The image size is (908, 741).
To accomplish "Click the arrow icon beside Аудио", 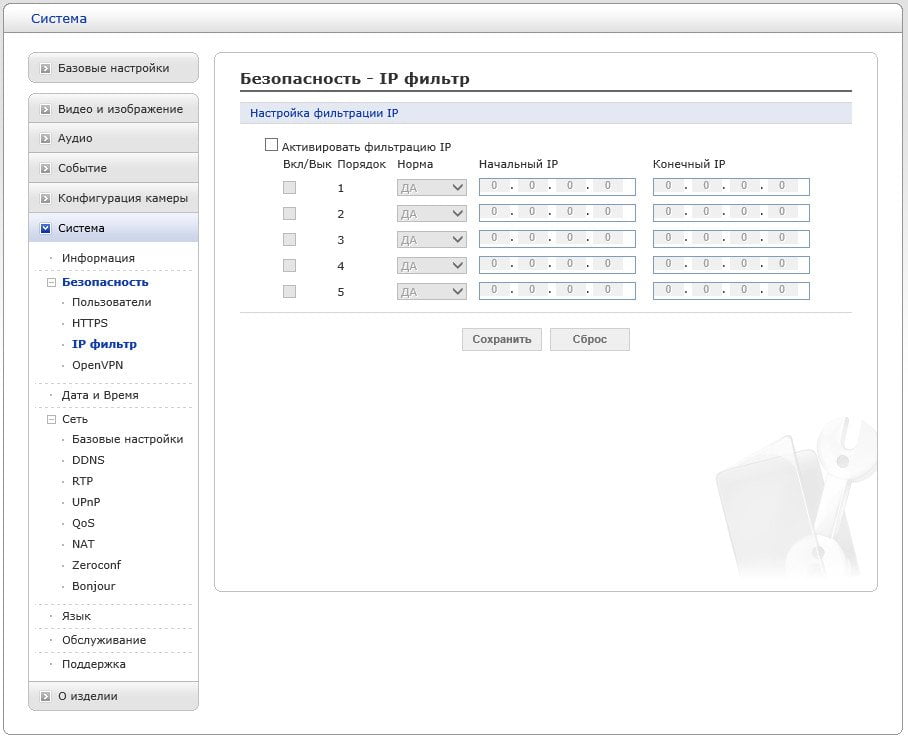I will [45, 138].
